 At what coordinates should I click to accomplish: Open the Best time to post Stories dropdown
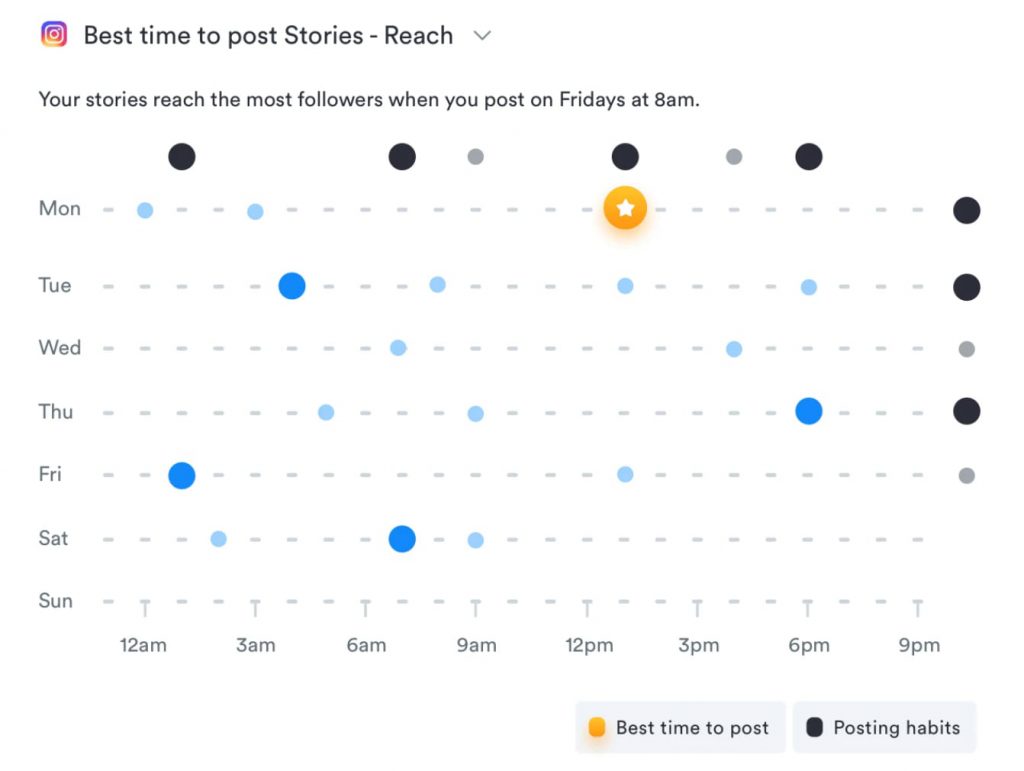[x=482, y=36]
